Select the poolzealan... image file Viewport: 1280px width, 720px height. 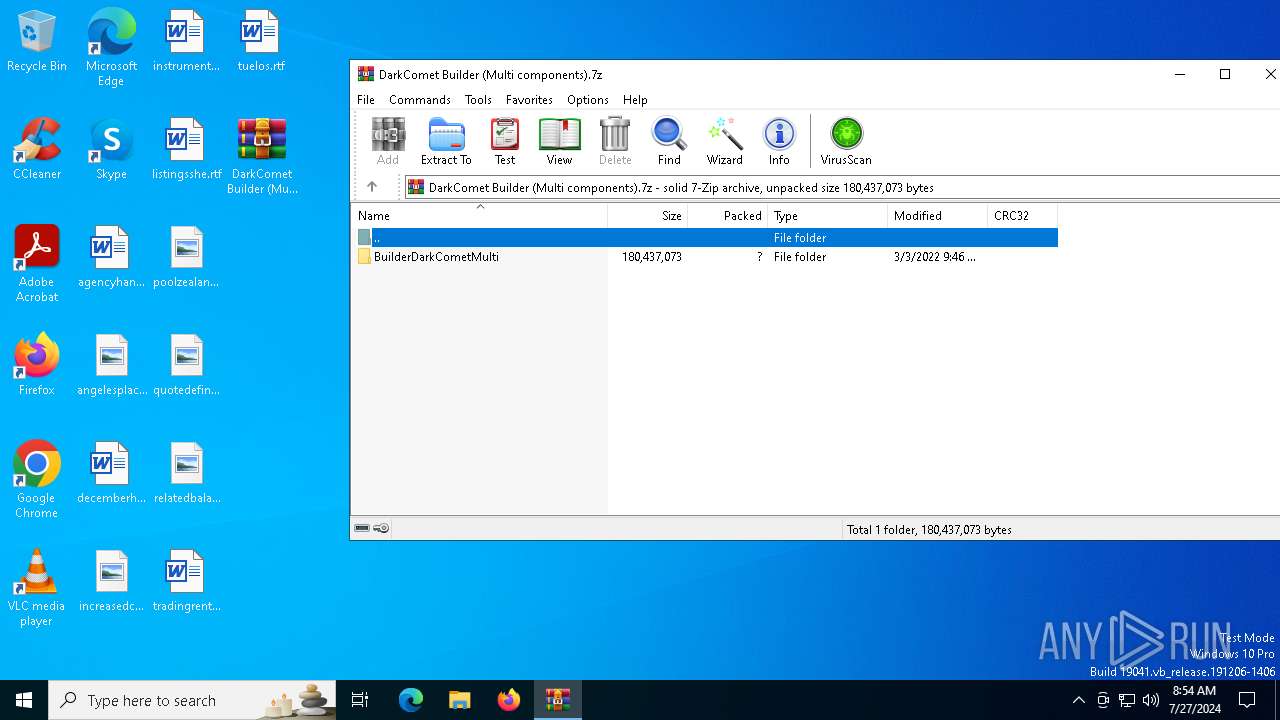tap(186, 258)
